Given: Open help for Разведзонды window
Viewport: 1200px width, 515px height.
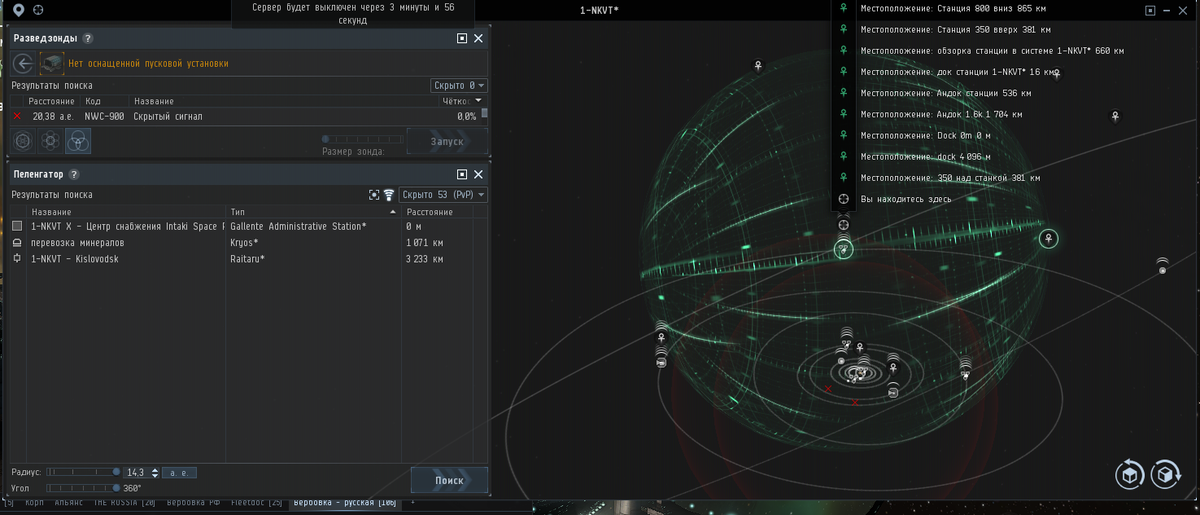Looking at the screenshot, I should pyautogui.click(x=88, y=38).
